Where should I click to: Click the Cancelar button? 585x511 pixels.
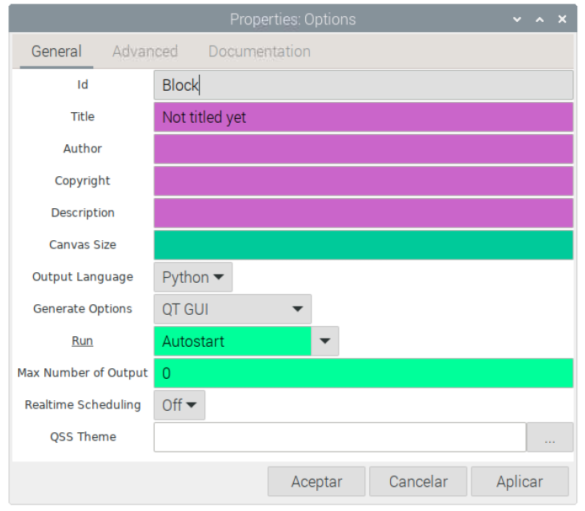[x=418, y=482]
